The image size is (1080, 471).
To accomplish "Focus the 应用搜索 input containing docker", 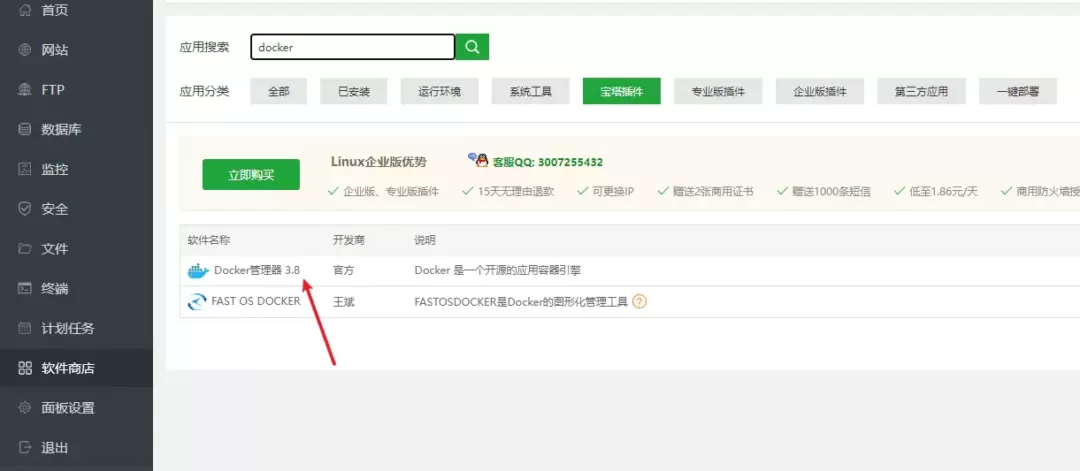I will [x=353, y=47].
